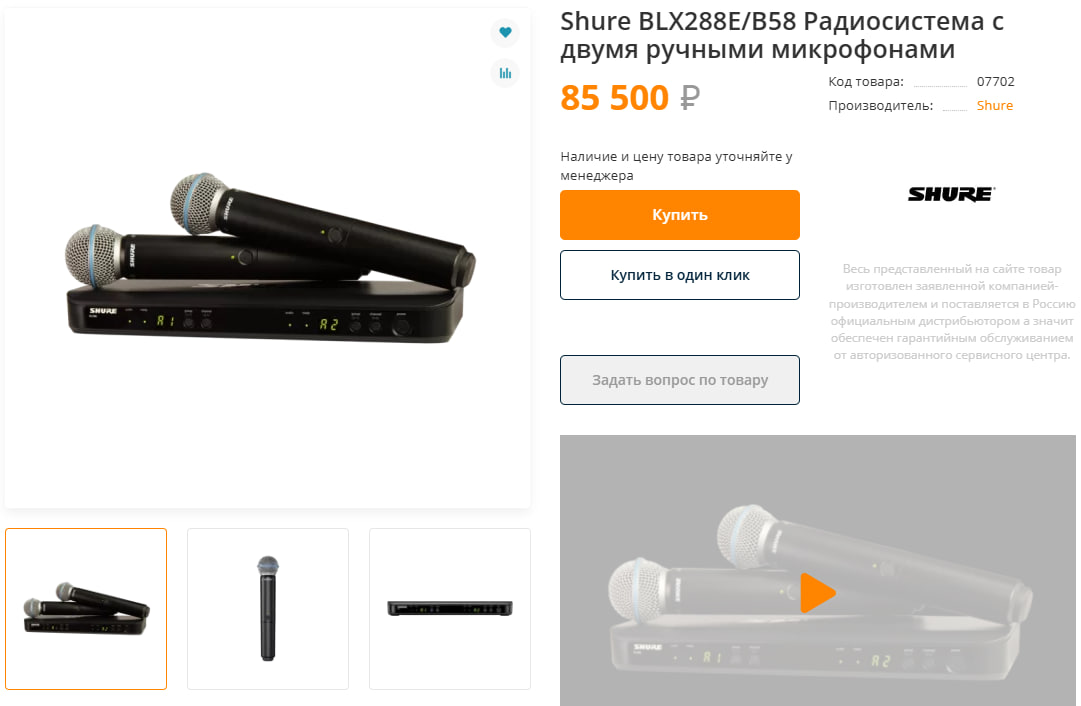Click the ruble currency symbol

pos(690,98)
